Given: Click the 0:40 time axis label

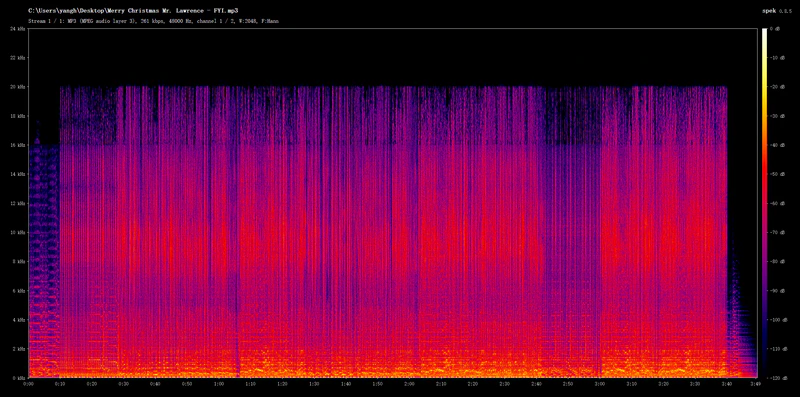Looking at the screenshot, I should [x=156, y=383].
